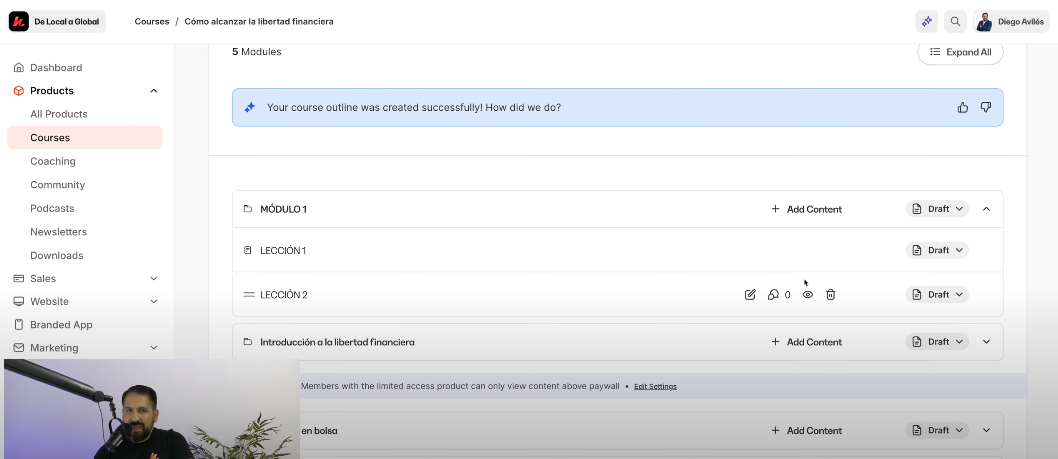Expand the Sales sidebar menu
Screen dimensions: 1058x459
pyautogui.click(x=153, y=278)
